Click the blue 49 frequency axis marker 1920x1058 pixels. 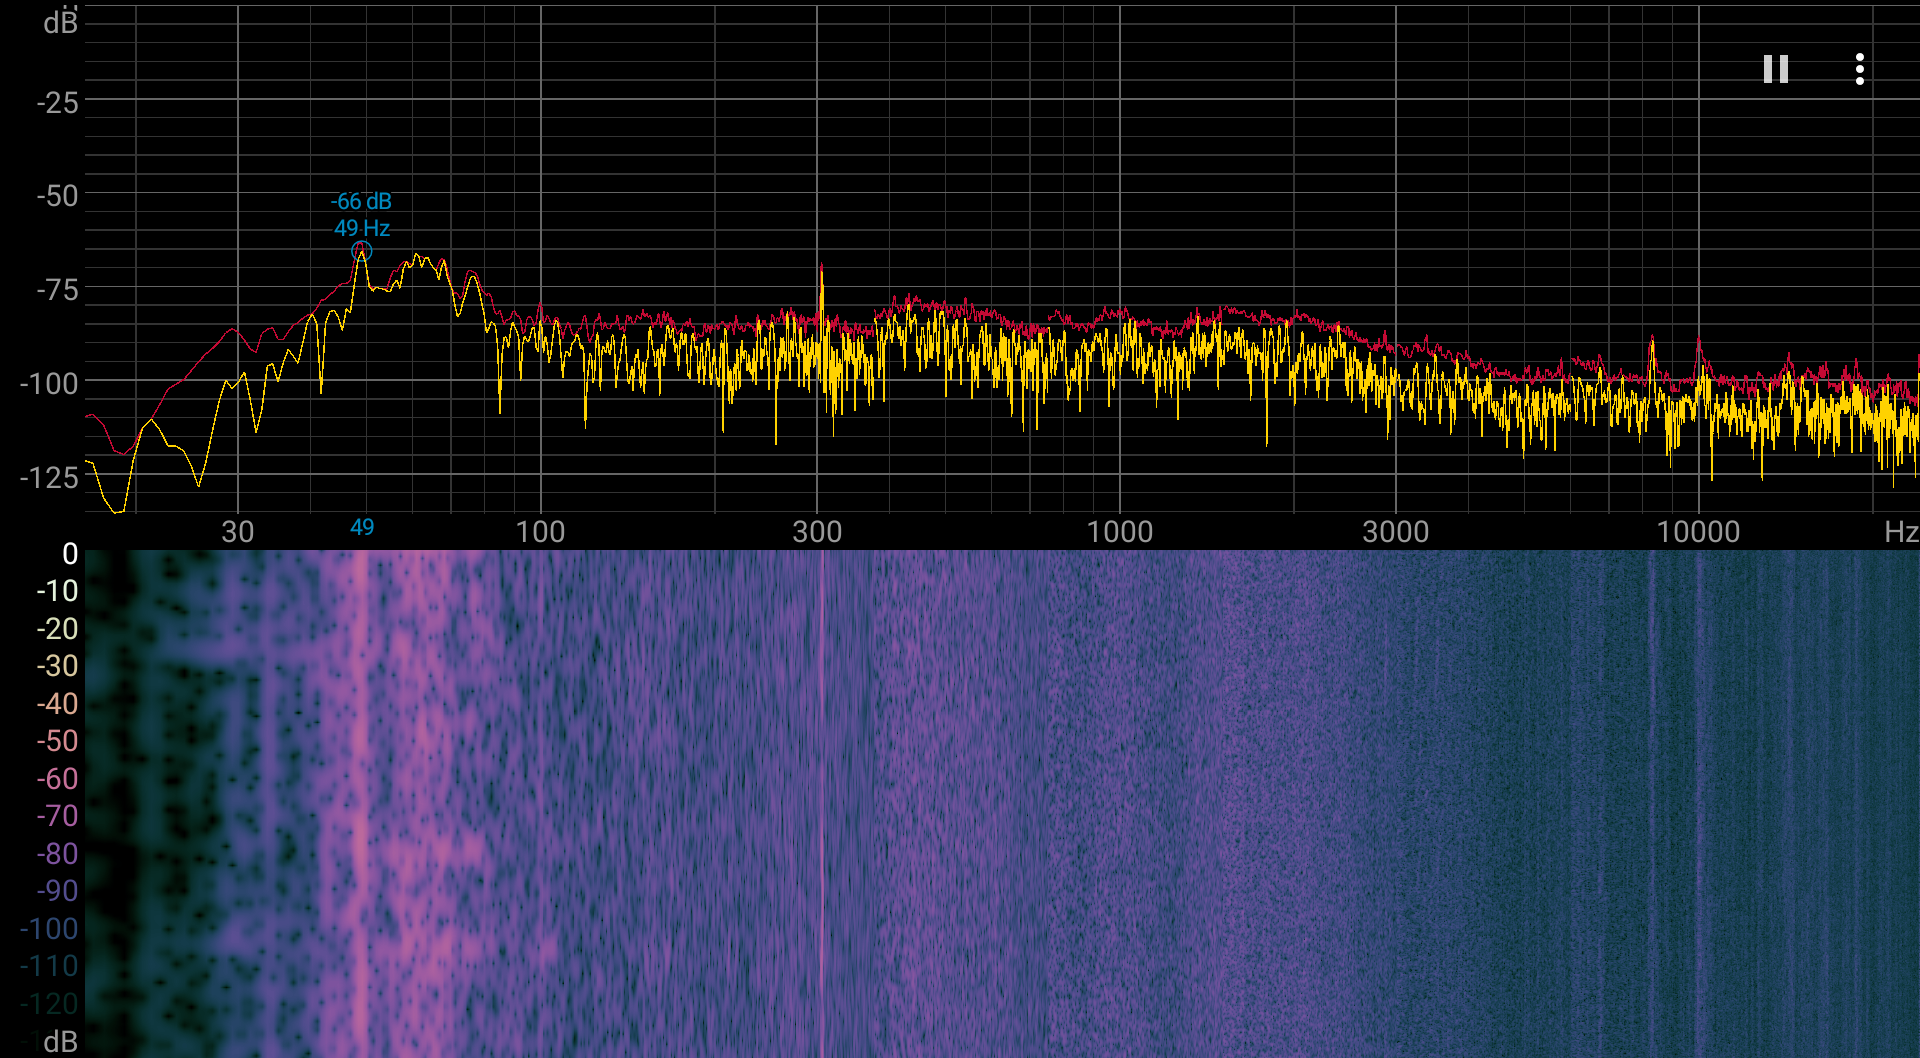click(362, 527)
